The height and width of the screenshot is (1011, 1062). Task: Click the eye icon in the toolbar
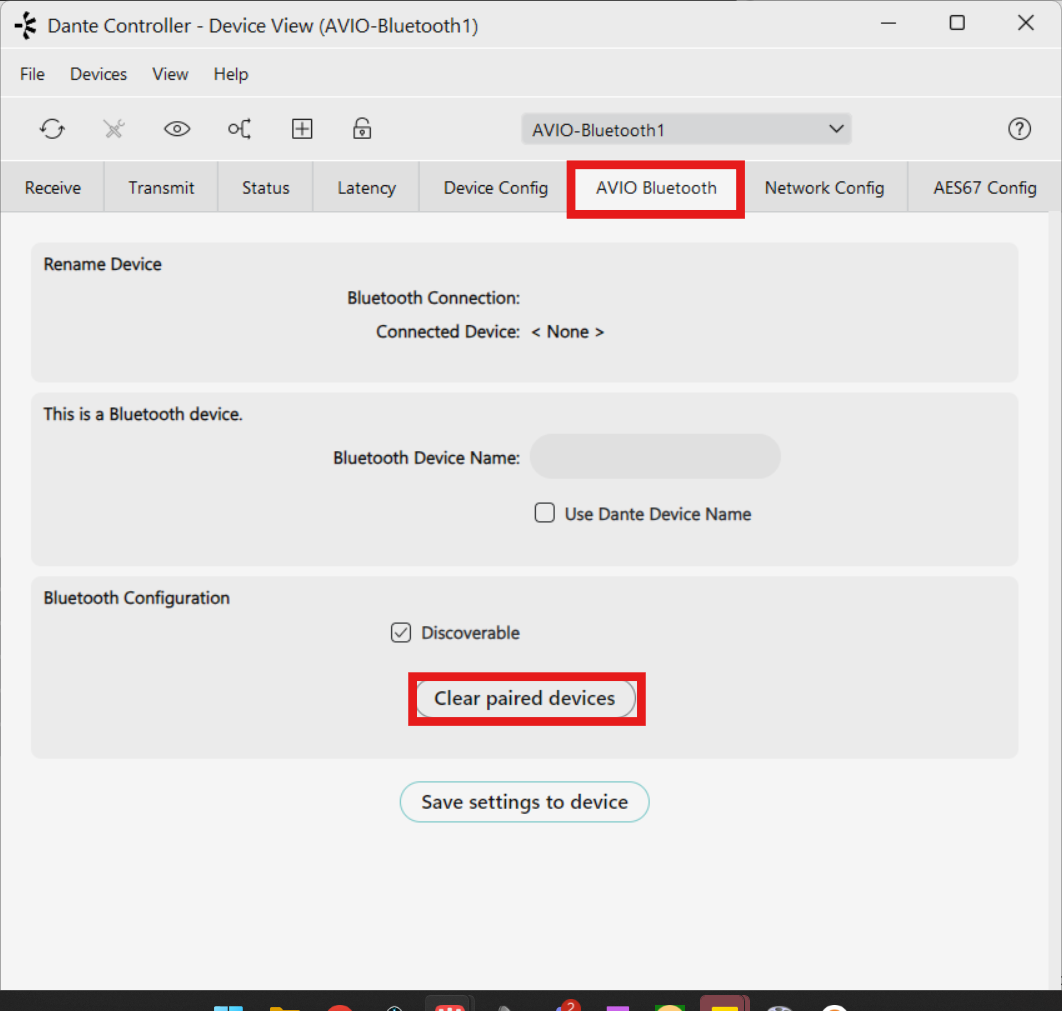coord(177,129)
